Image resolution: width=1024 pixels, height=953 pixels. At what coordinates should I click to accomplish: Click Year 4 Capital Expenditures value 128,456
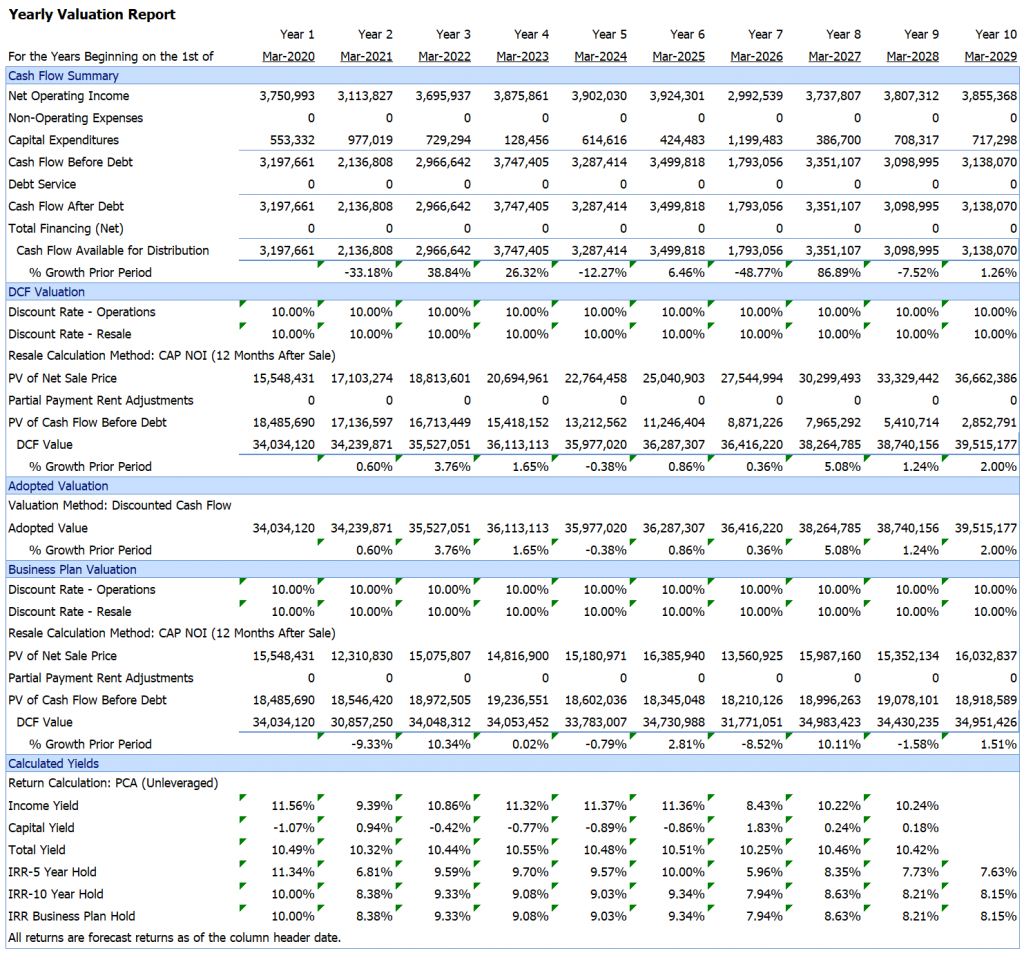(x=526, y=140)
